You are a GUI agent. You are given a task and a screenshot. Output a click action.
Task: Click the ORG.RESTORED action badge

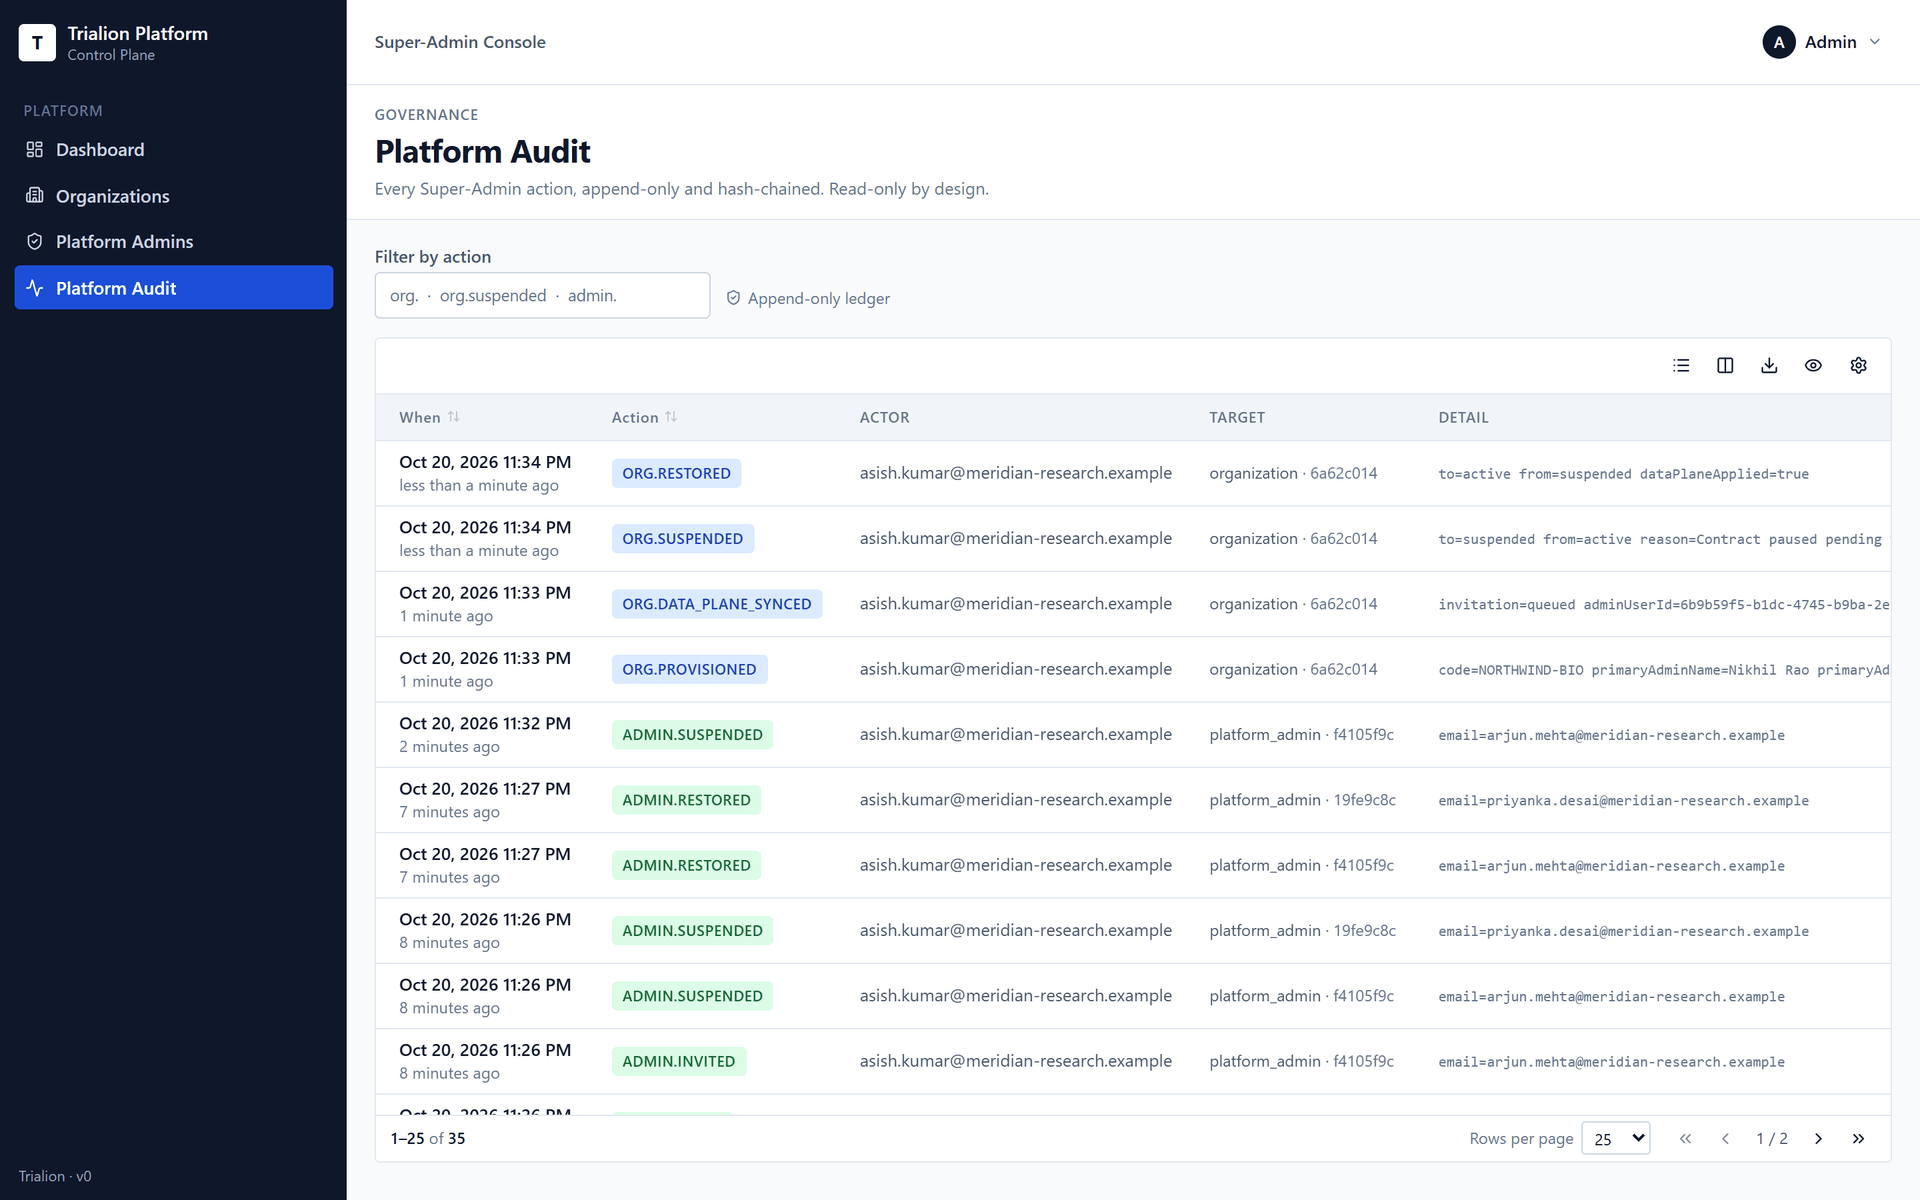(676, 474)
